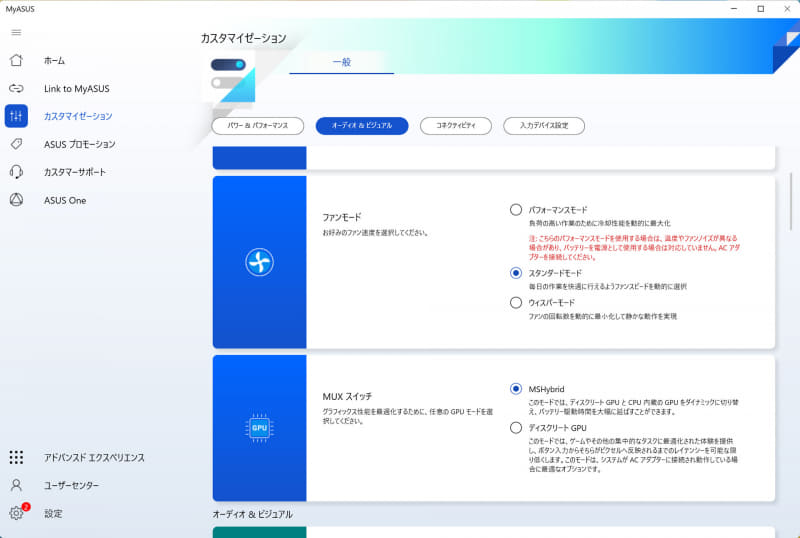Image resolution: width=800 pixels, height=538 pixels.
Task: Open the ユーザーセンター person icon
Action: pos(16,485)
